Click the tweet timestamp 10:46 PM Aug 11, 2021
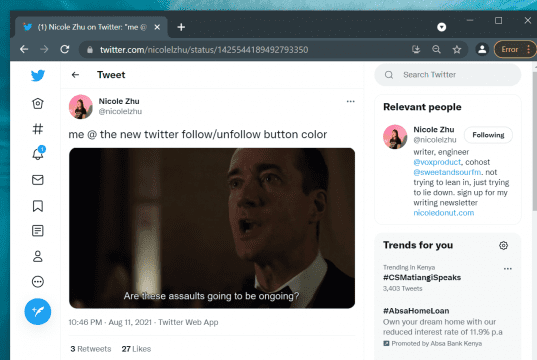 [x=110, y=322]
